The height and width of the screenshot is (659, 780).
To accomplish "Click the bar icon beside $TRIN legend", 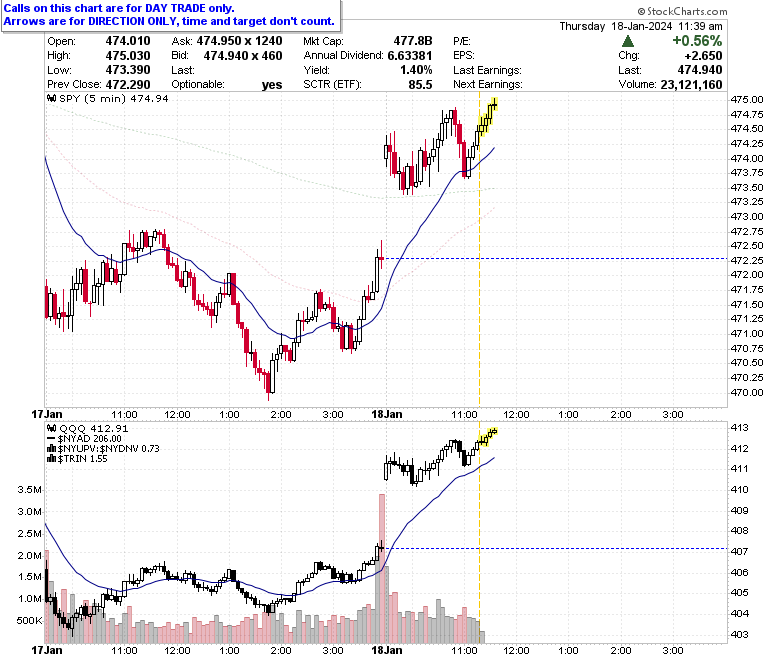I will [x=51, y=459].
